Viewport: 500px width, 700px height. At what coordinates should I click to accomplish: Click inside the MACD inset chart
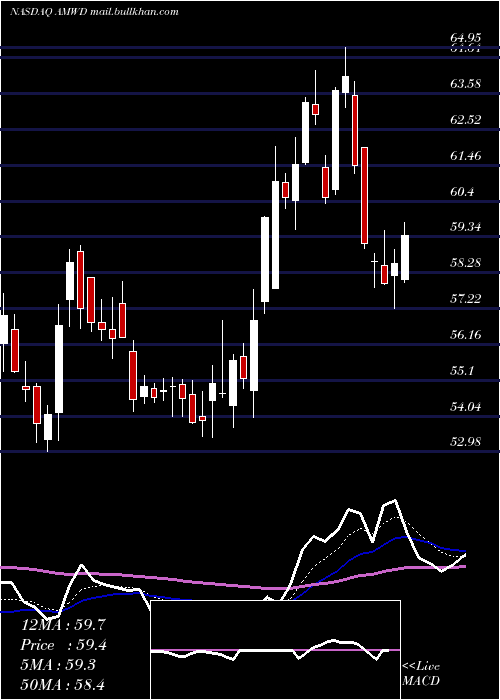[275, 650]
